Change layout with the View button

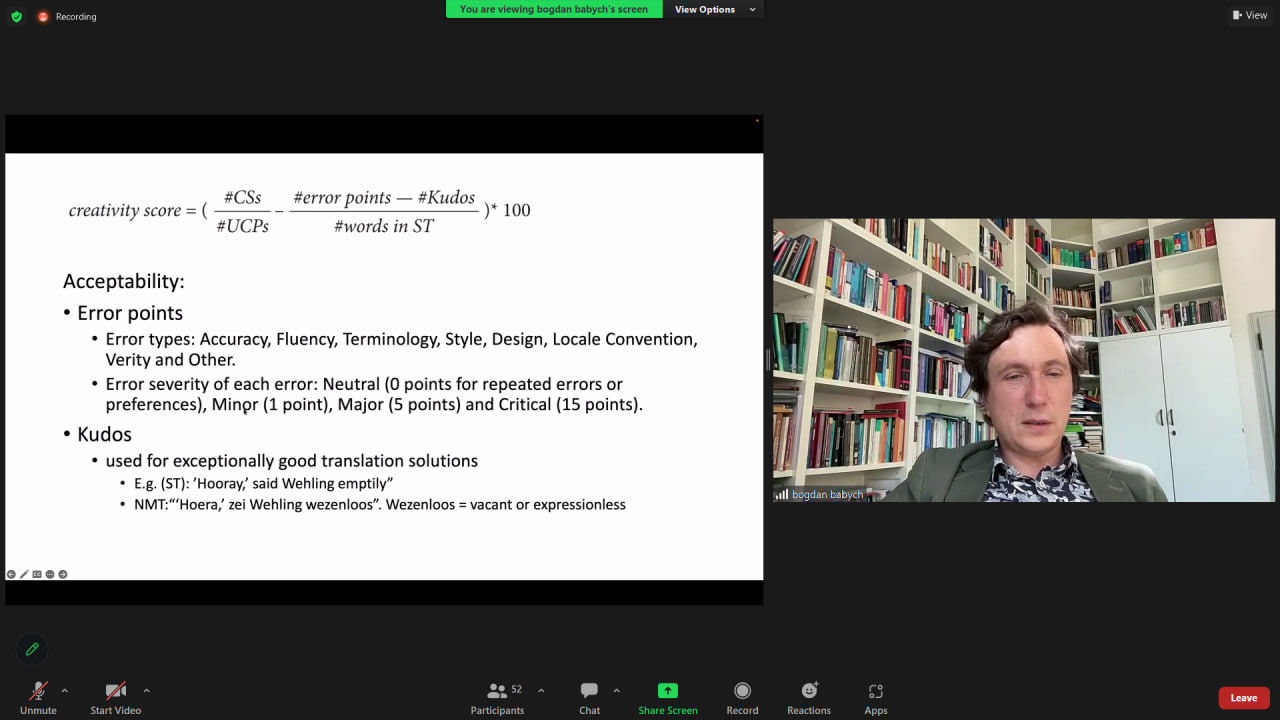[x=1250, y=15]
